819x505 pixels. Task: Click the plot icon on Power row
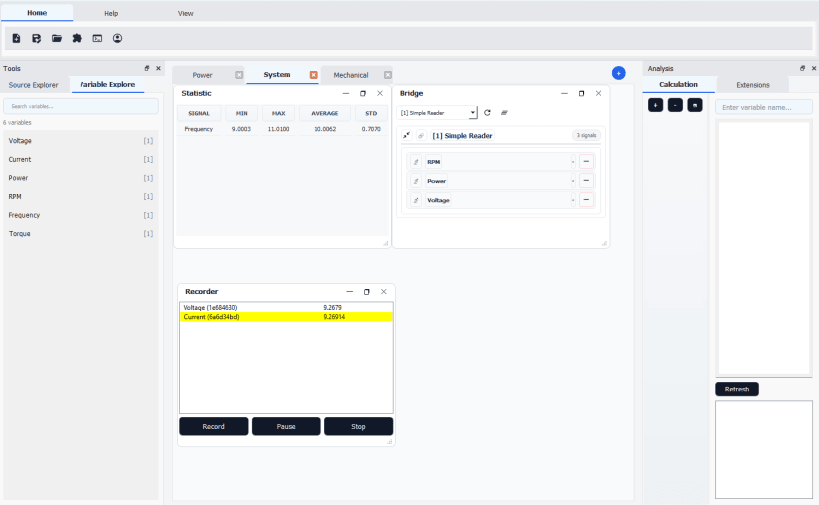416,181
